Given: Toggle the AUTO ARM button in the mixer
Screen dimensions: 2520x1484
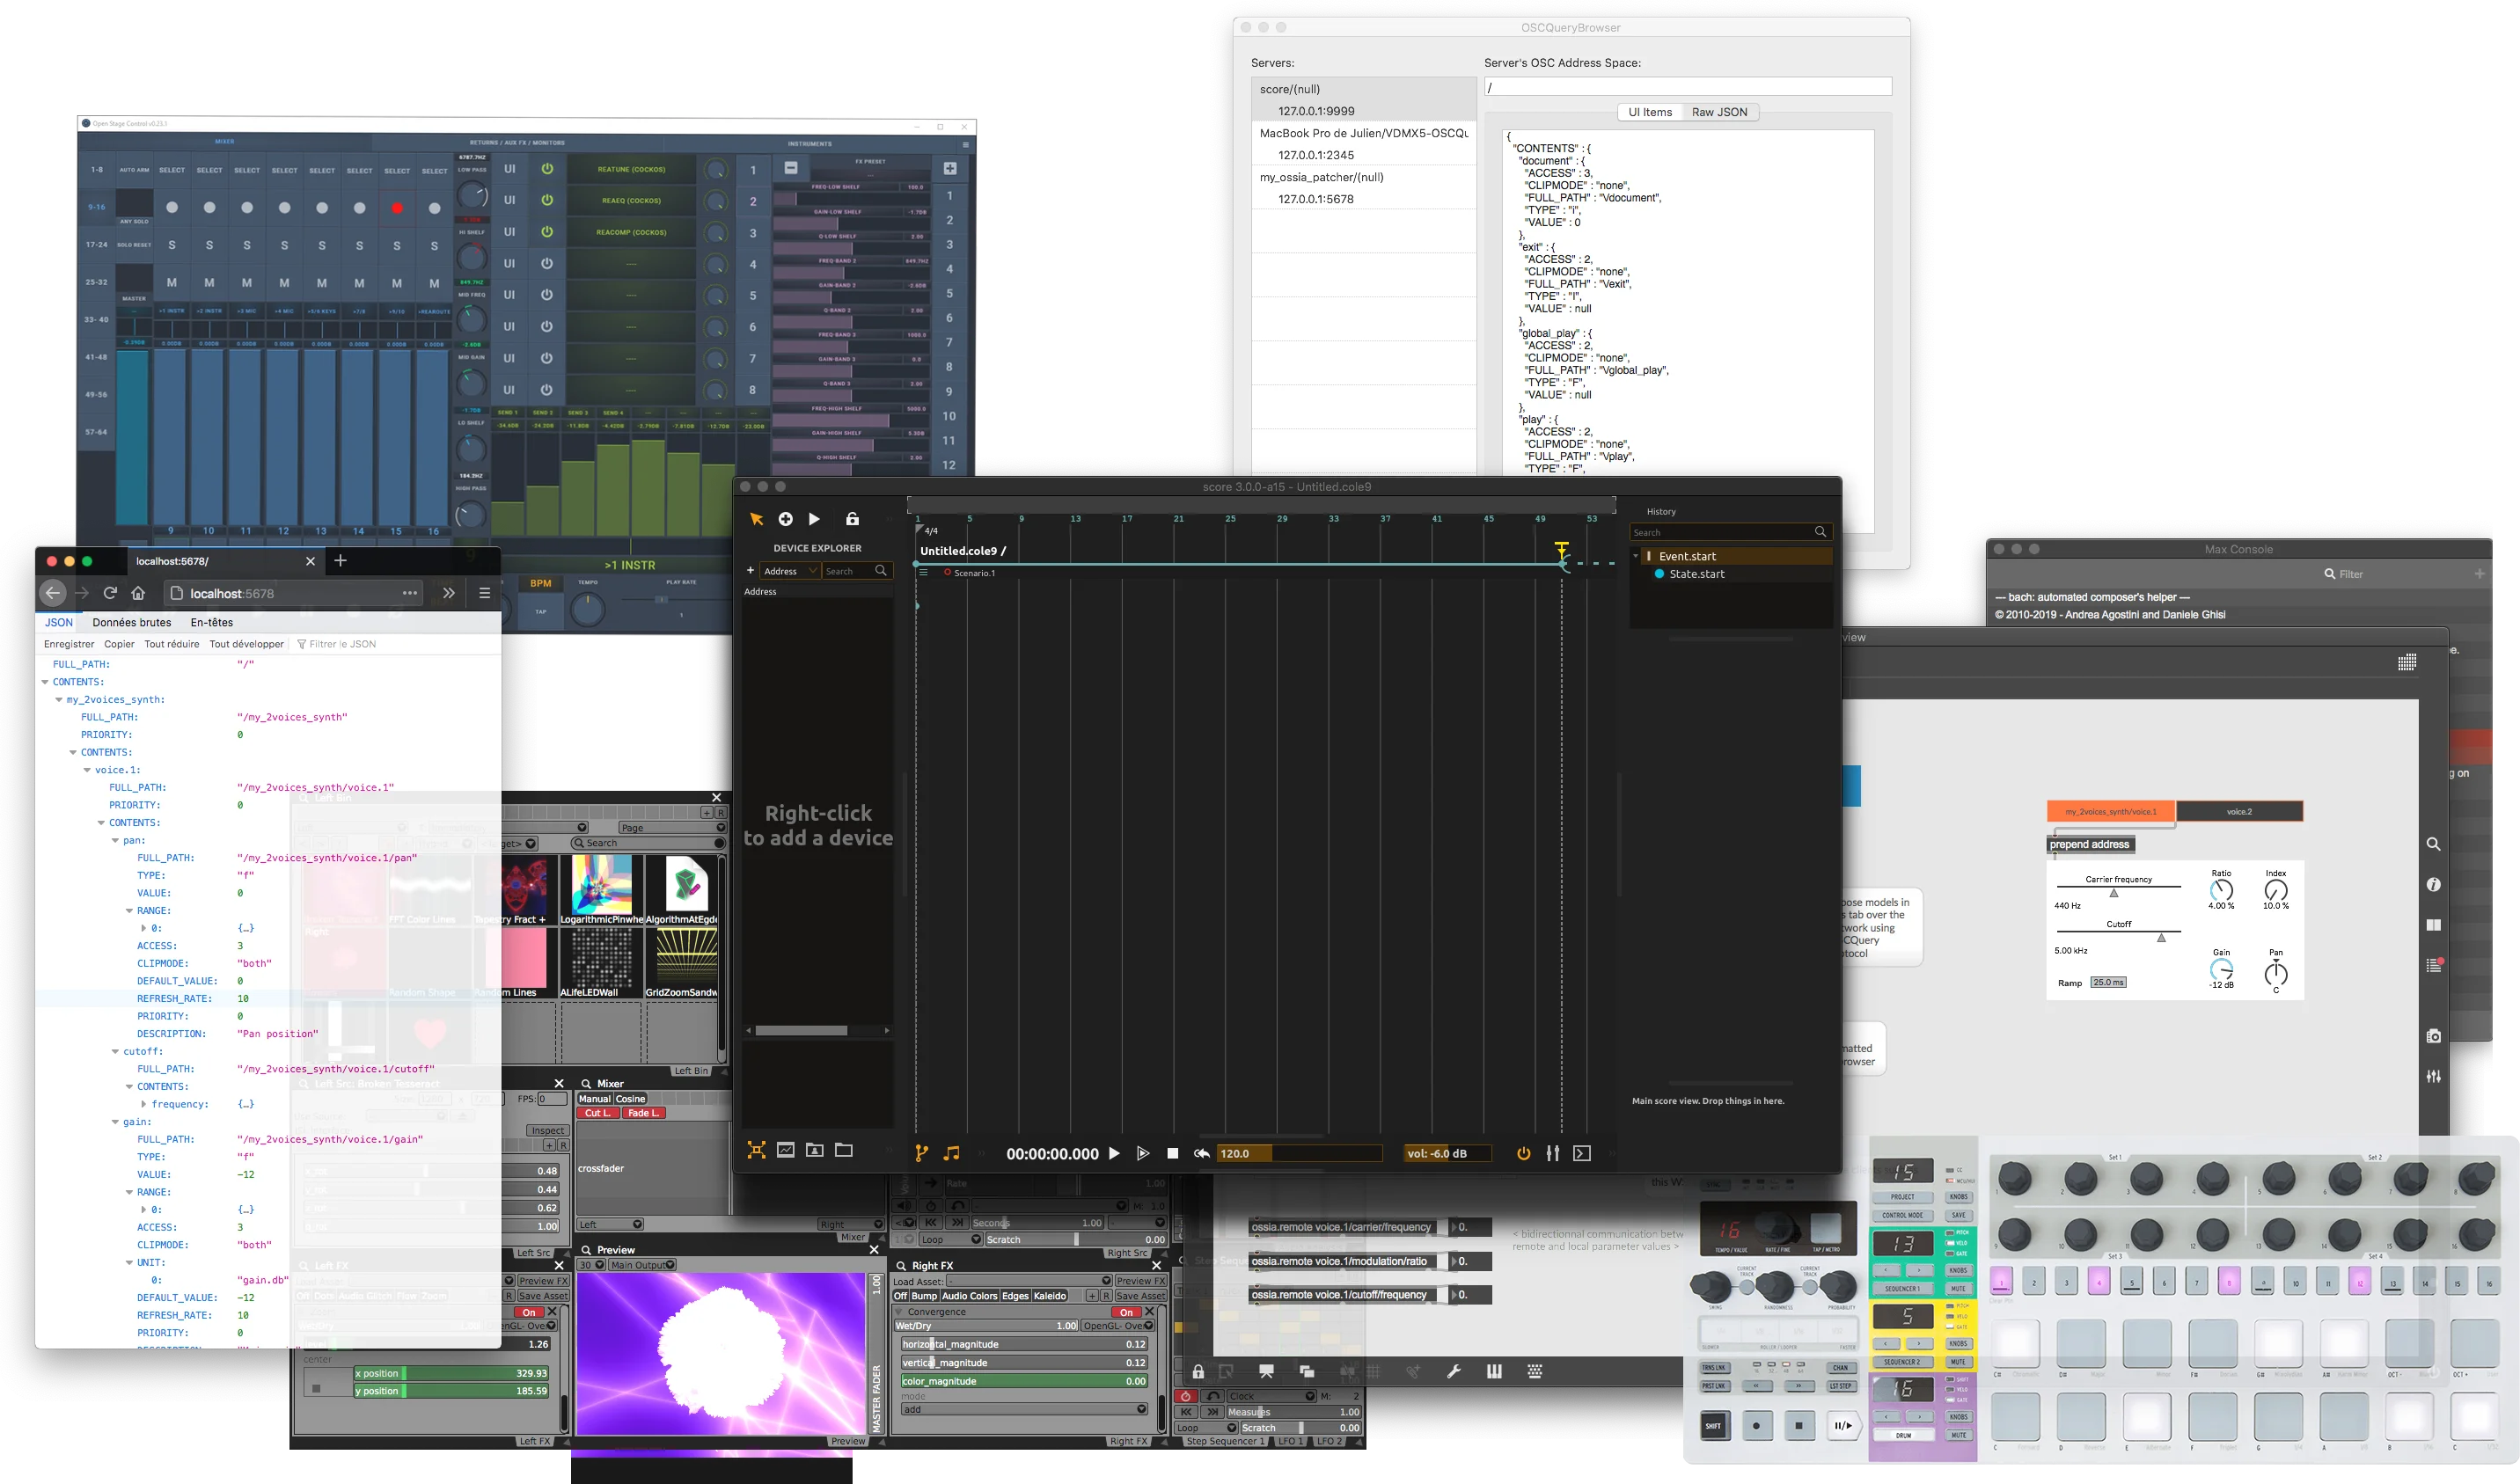Looking at the screenshot, I should coord(134,170).
